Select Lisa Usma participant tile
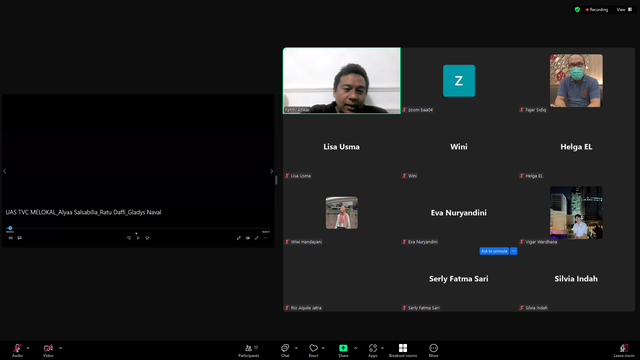This screenshot has height=360, width=640. pyautogui.click(x=342, y=147)
